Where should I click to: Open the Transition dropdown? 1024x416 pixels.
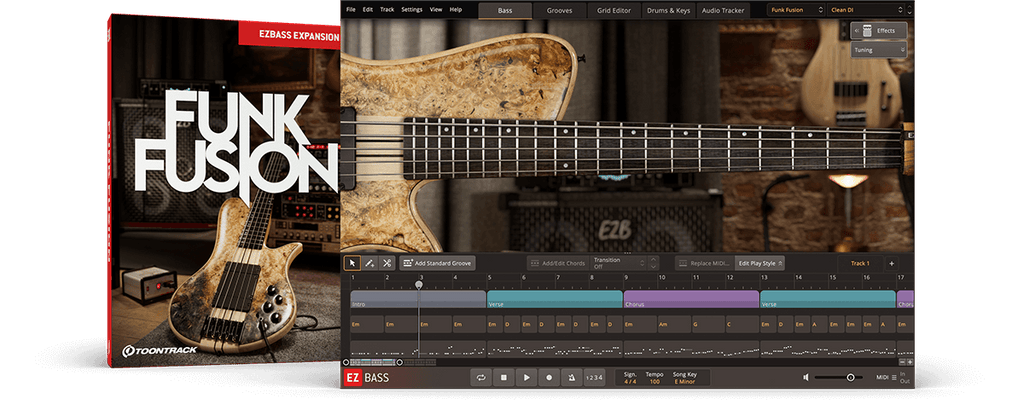click(x=618, y=263)
